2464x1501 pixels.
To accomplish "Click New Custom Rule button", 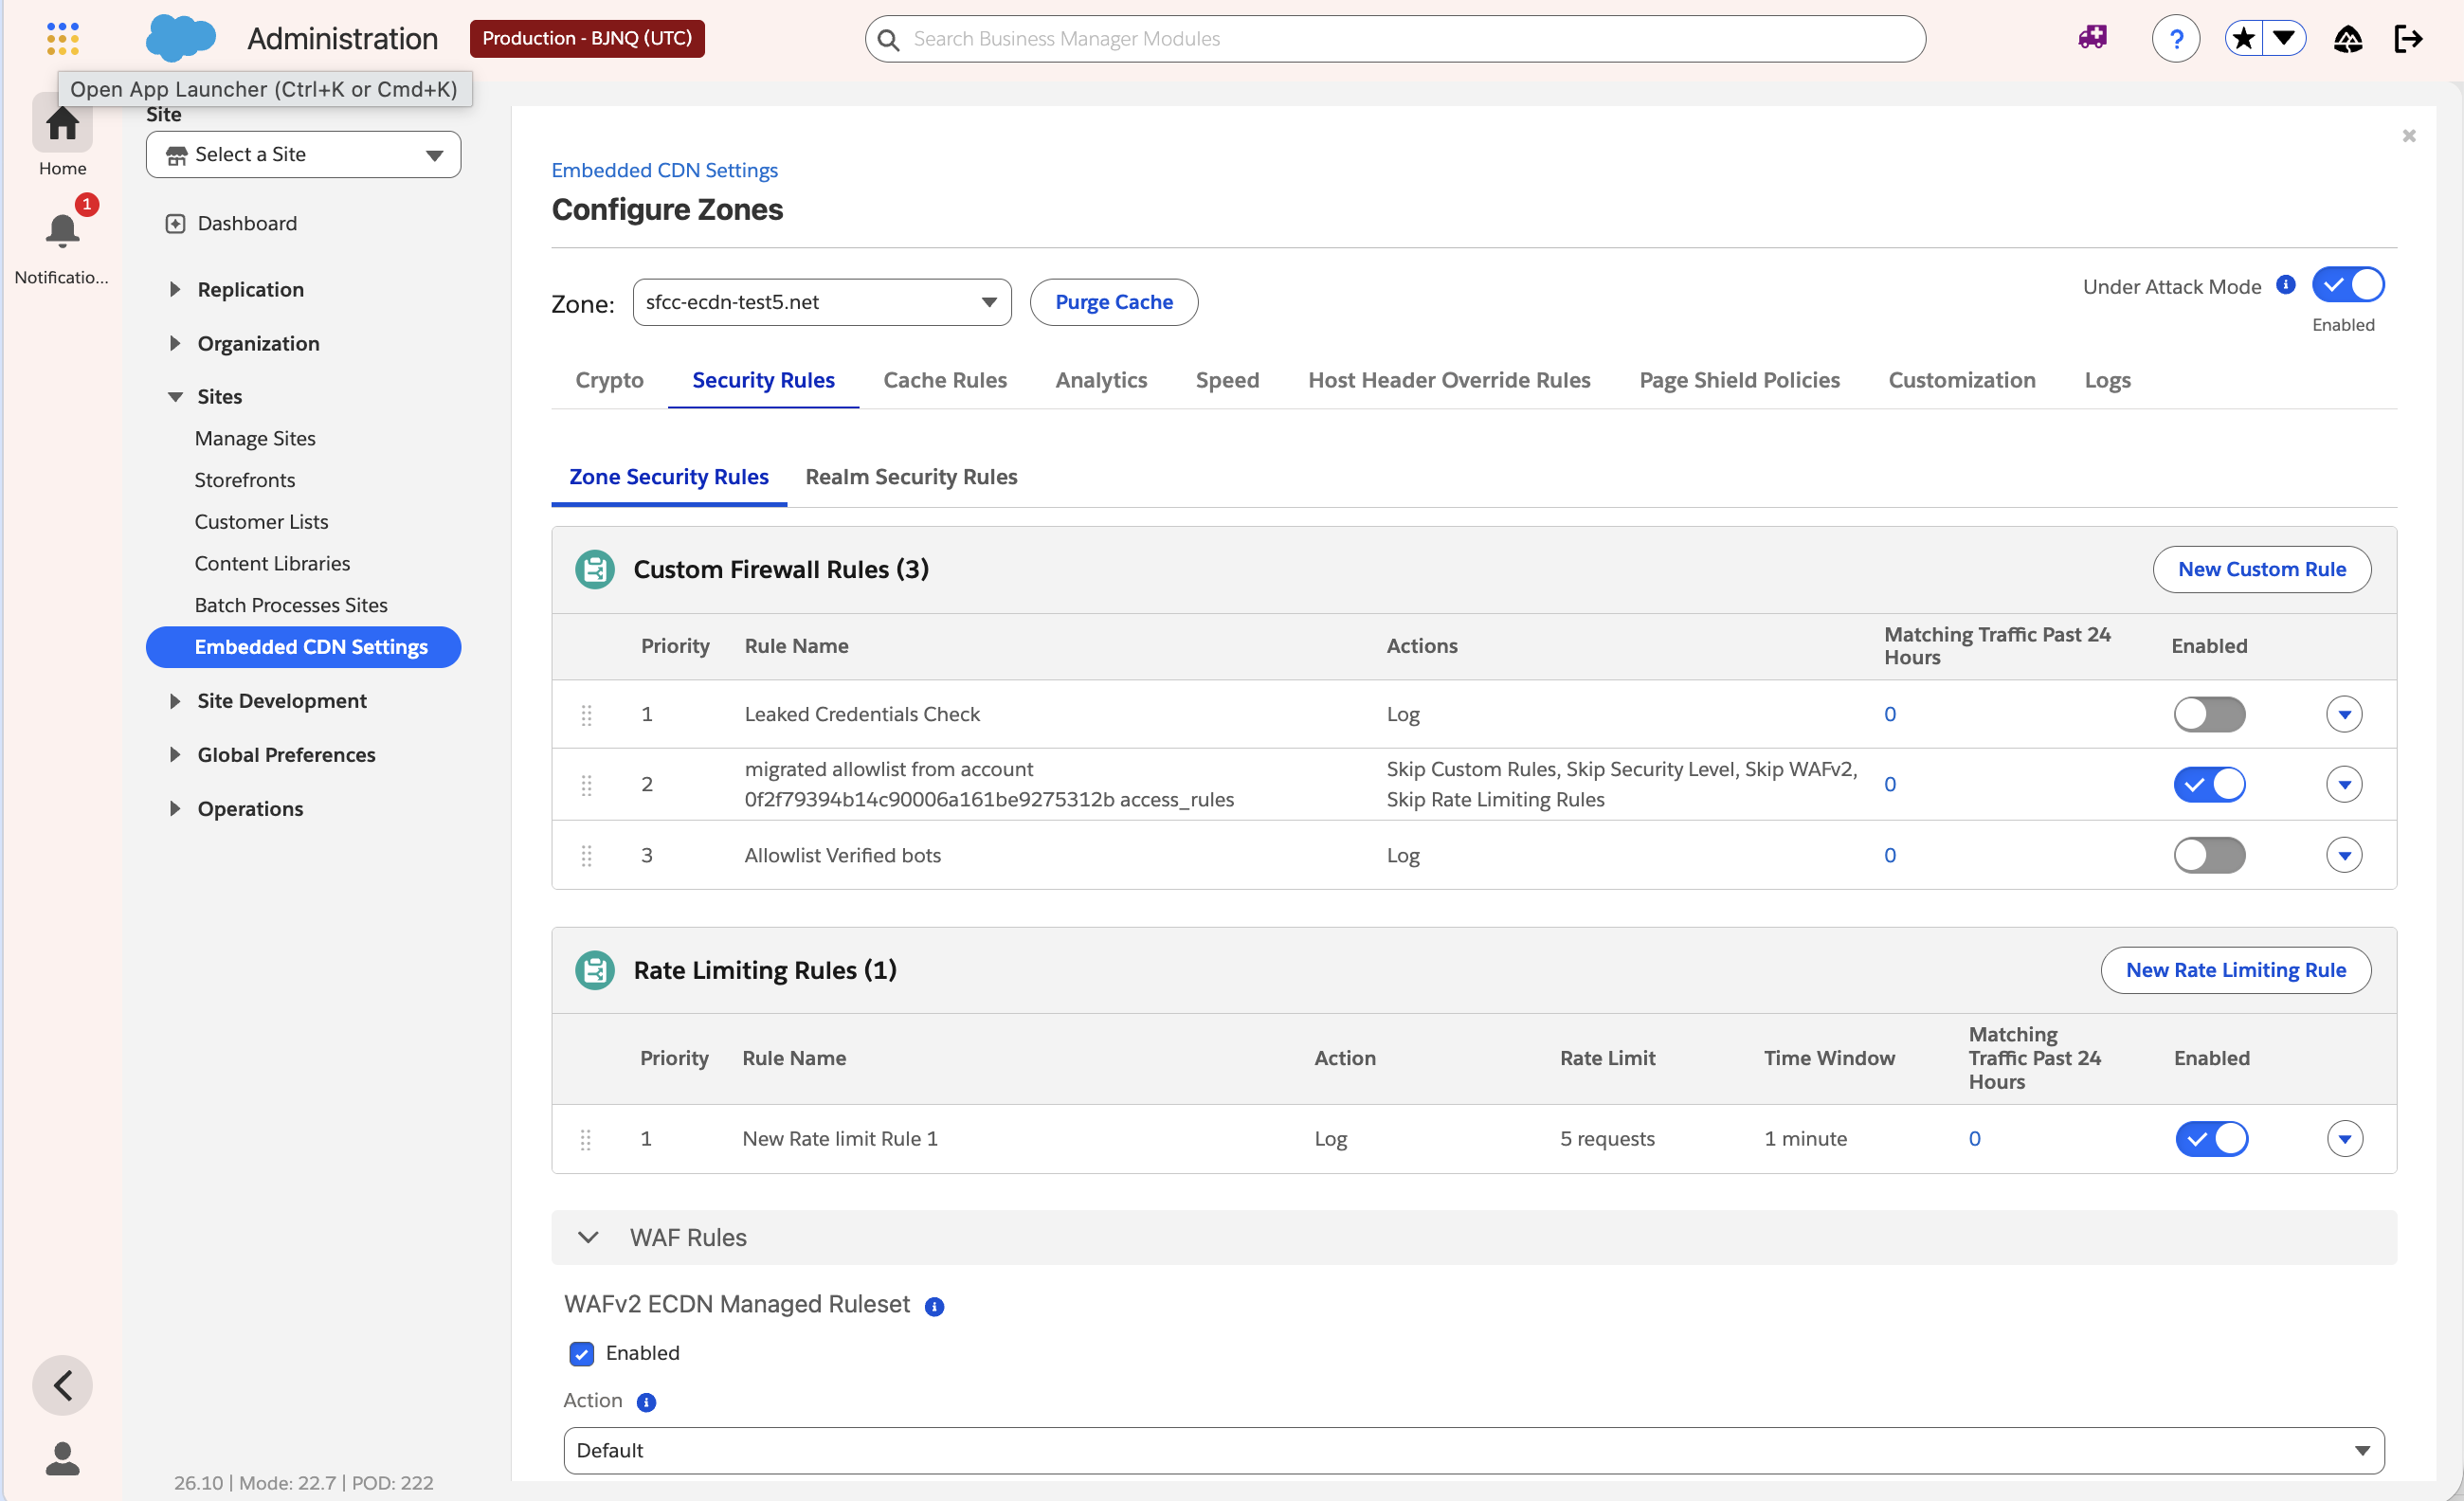I will click(2261, 569).
